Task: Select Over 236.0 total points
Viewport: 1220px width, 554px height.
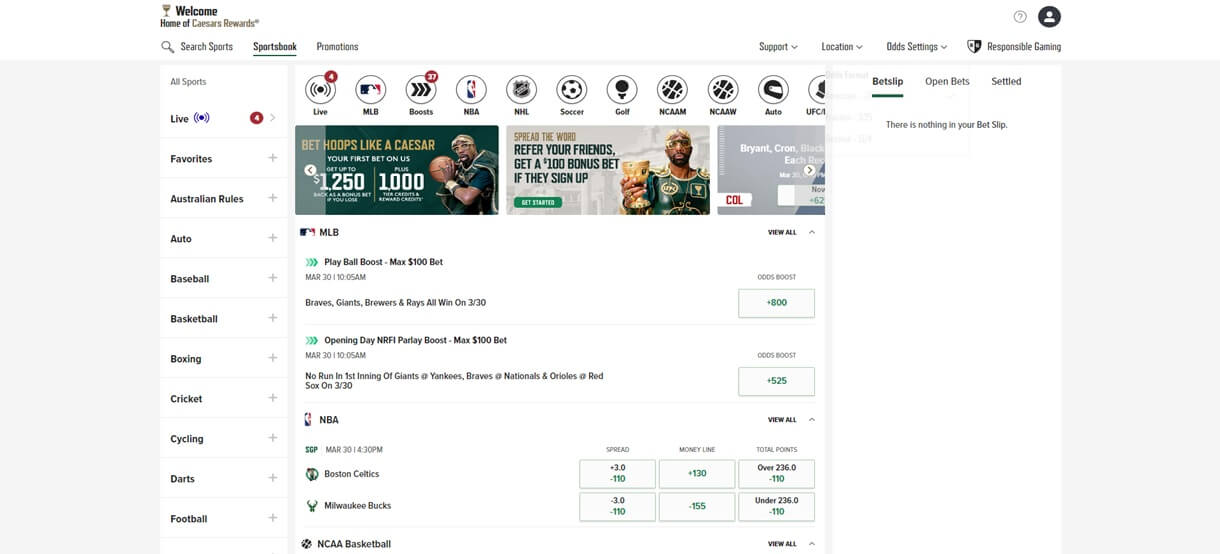Action: (x=776, y=474)
